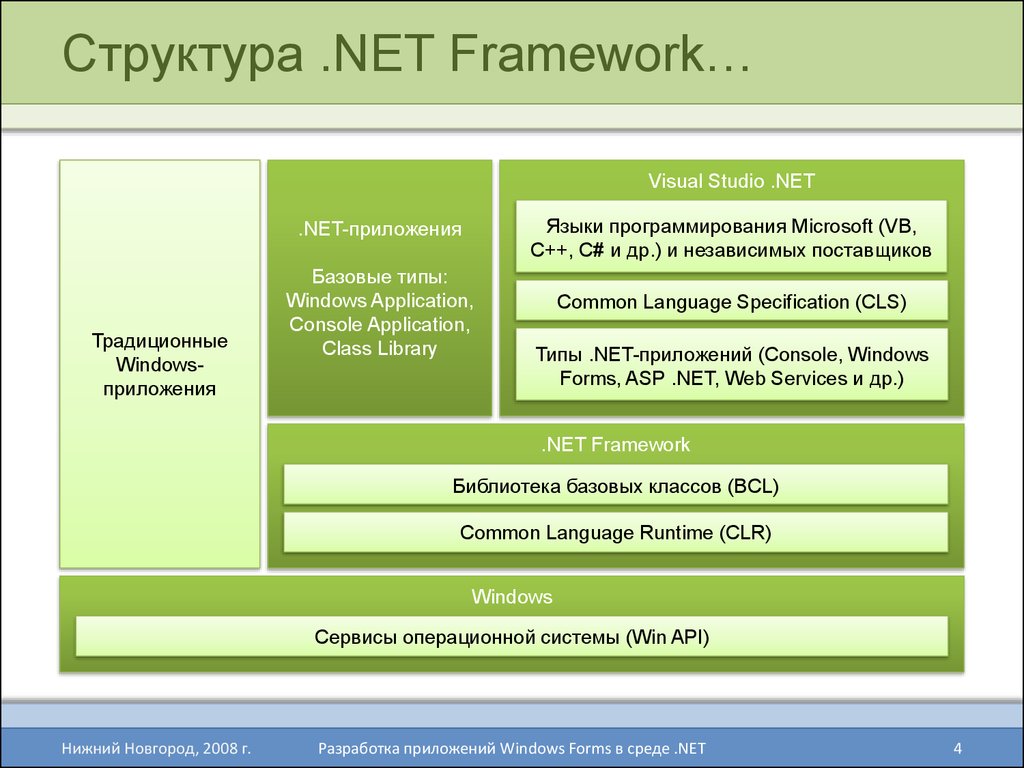The image size is (1024, 768).
Task: Click footer 'Разработка приложений Windows Forms в среде .NET'
Action: (x=511, y=748)
